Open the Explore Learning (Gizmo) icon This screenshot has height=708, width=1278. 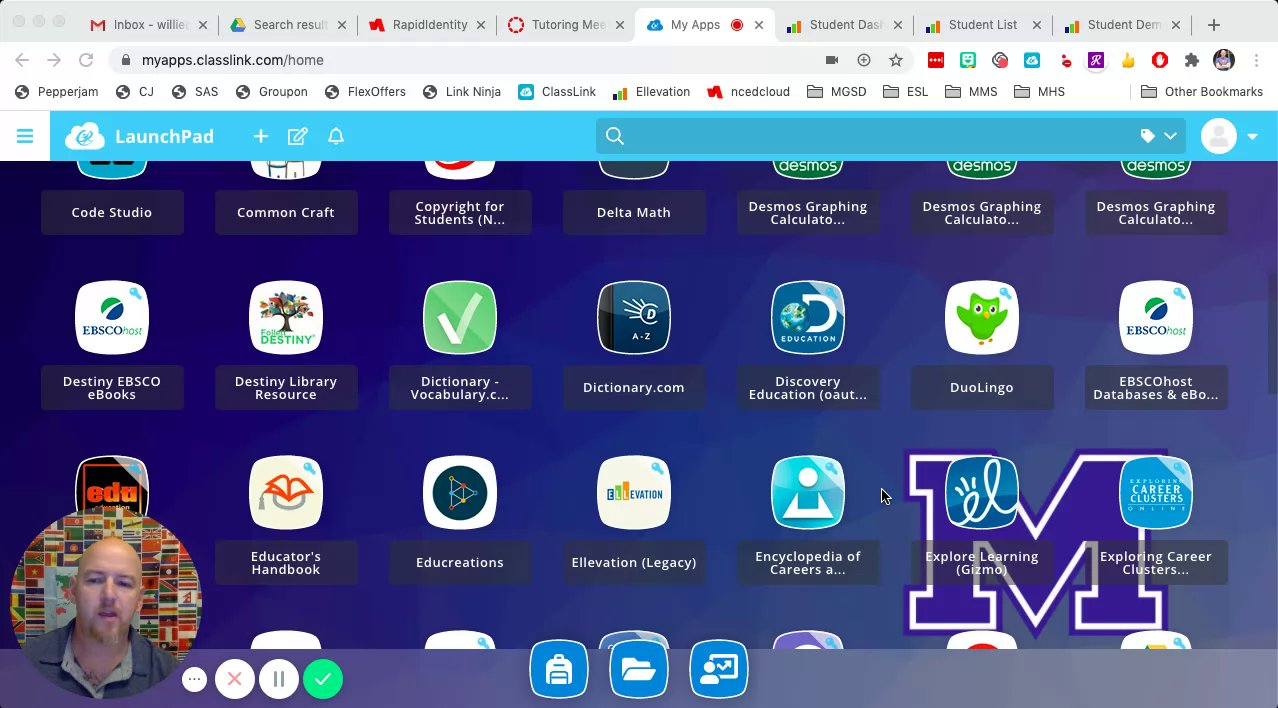(982, 493)
